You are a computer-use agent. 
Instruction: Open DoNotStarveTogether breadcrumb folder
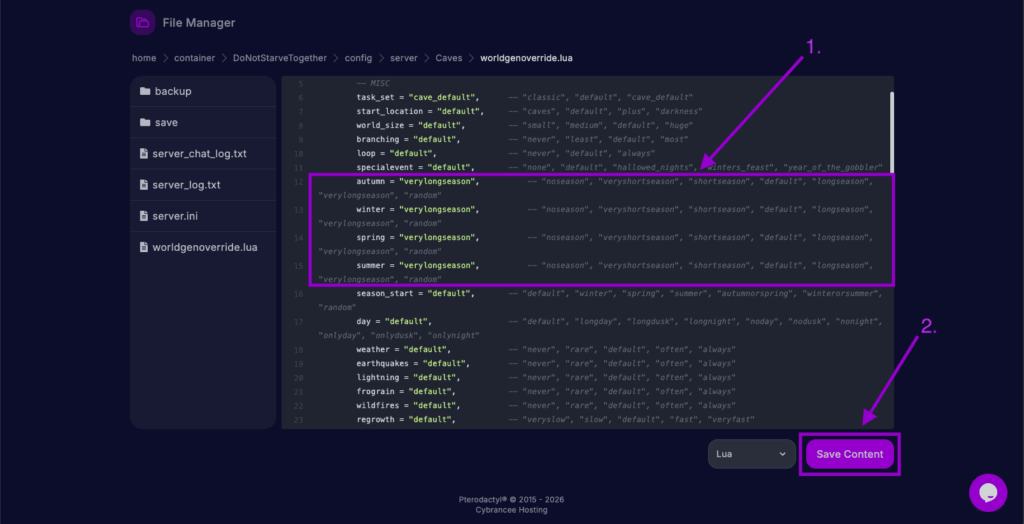click(279, 58)
